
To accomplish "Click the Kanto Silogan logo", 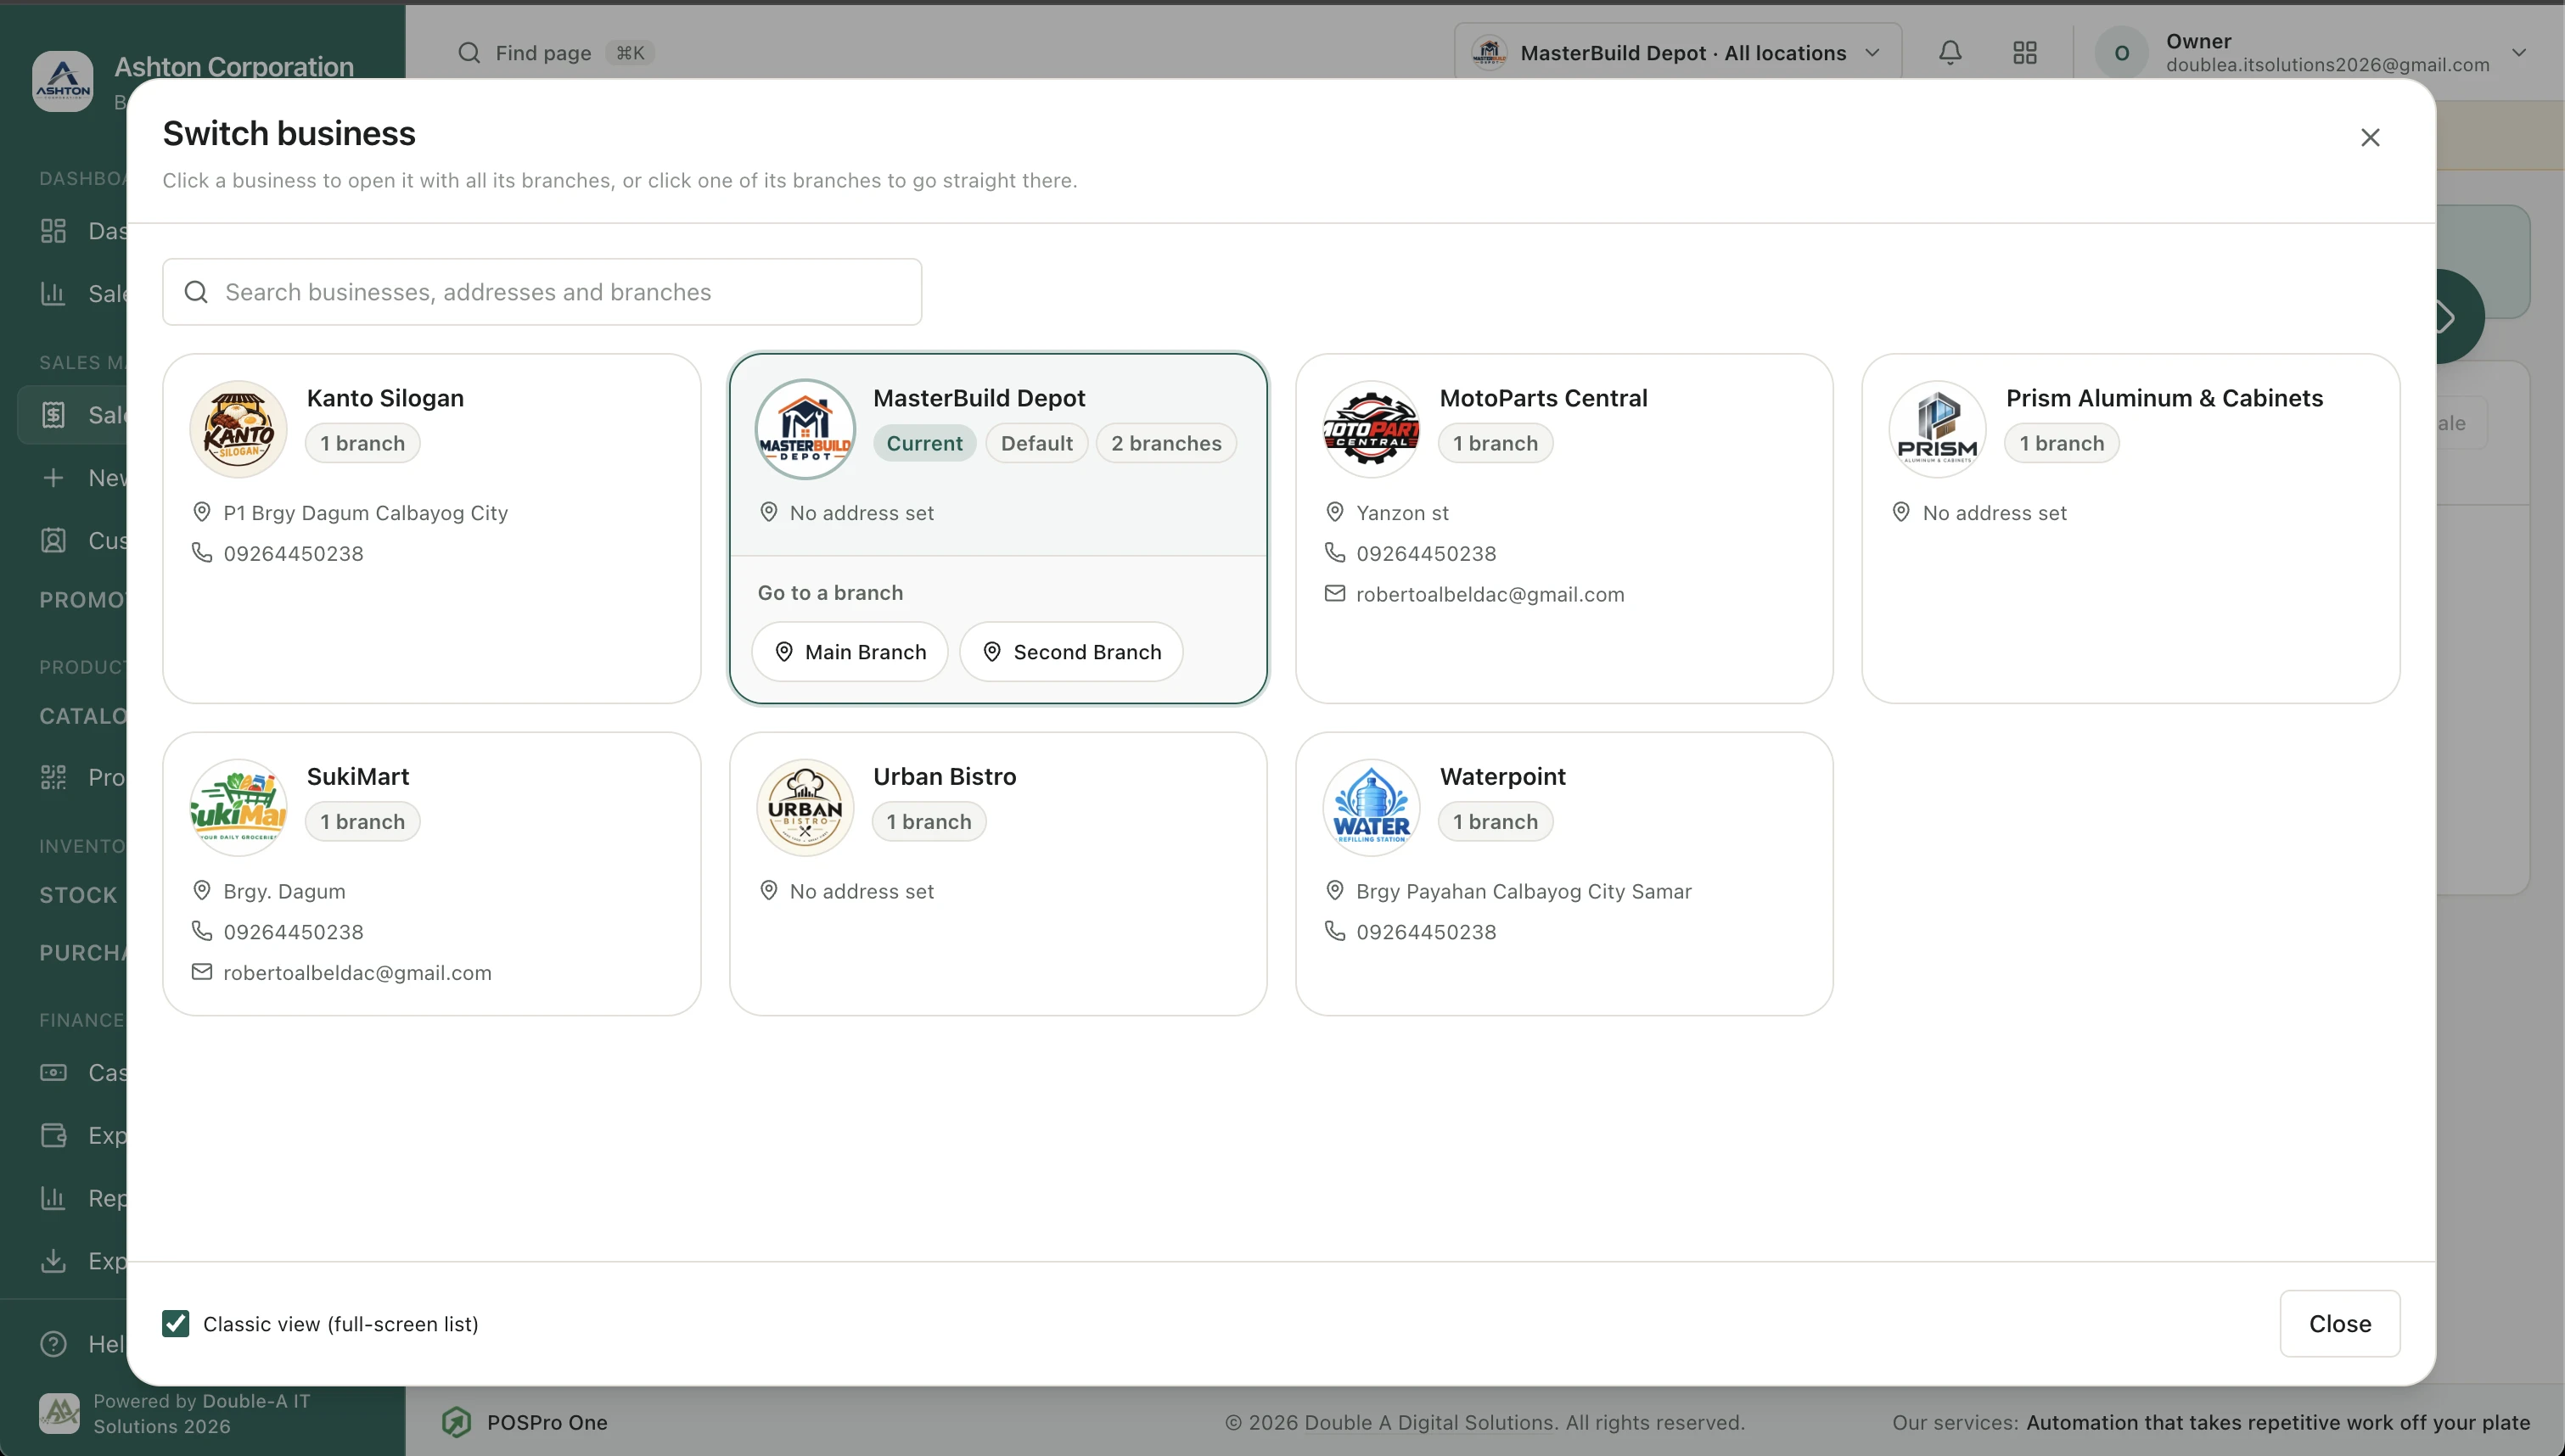I will pyautogui.click(x=238, y=429).
